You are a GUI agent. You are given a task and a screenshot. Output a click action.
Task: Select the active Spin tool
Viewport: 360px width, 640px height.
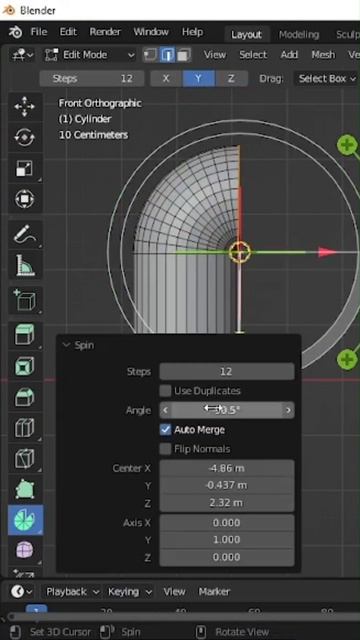click(x=25, y=520)
